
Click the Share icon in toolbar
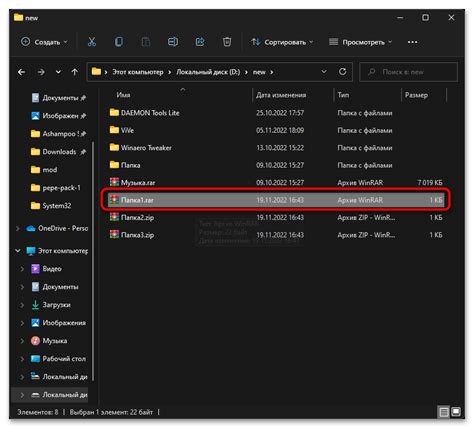(x=200, y=42)
